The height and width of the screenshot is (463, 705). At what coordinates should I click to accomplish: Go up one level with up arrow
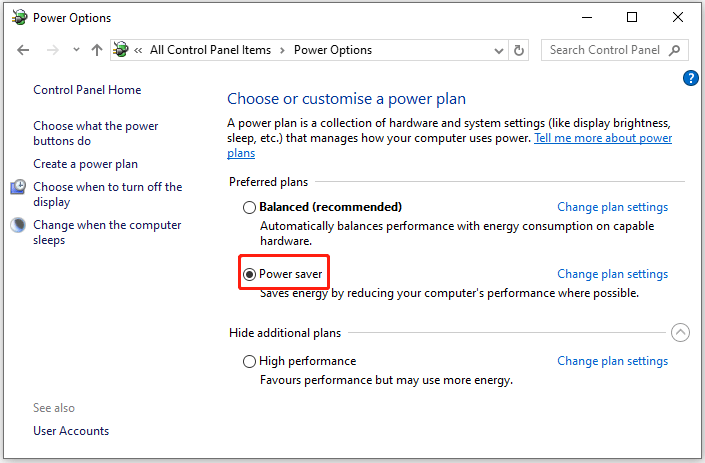pos(97,50)
